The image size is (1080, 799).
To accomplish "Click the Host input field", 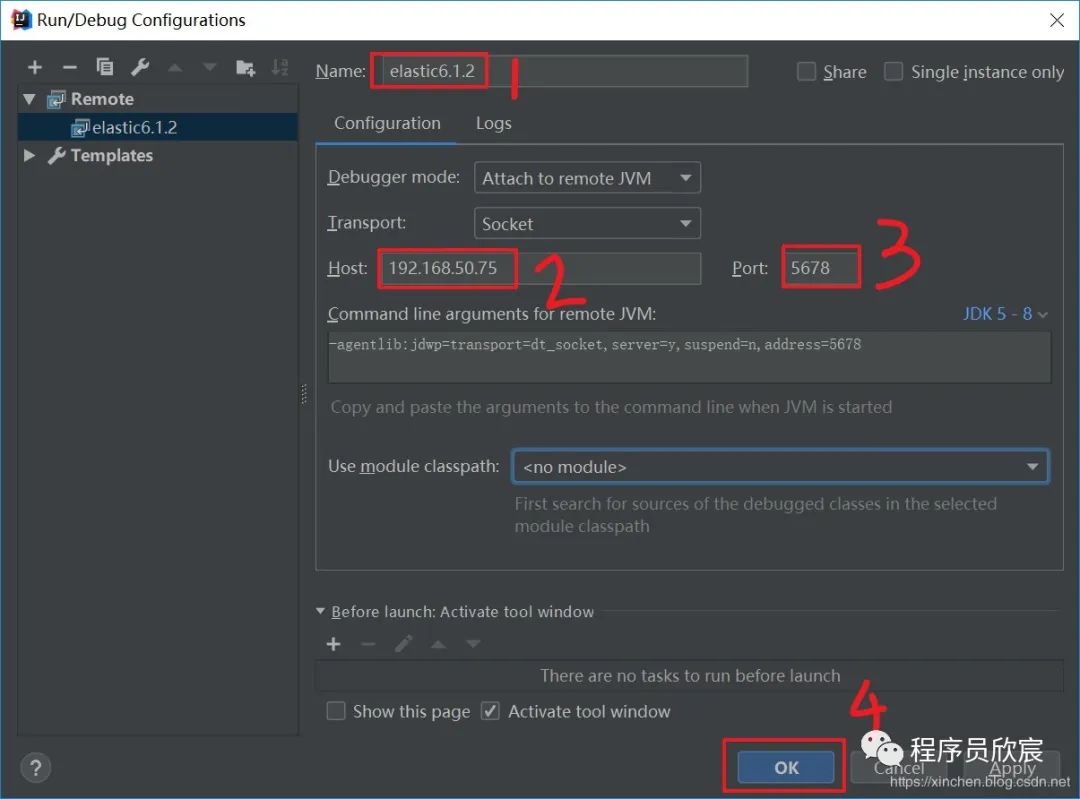I will [x=540, y=268].
